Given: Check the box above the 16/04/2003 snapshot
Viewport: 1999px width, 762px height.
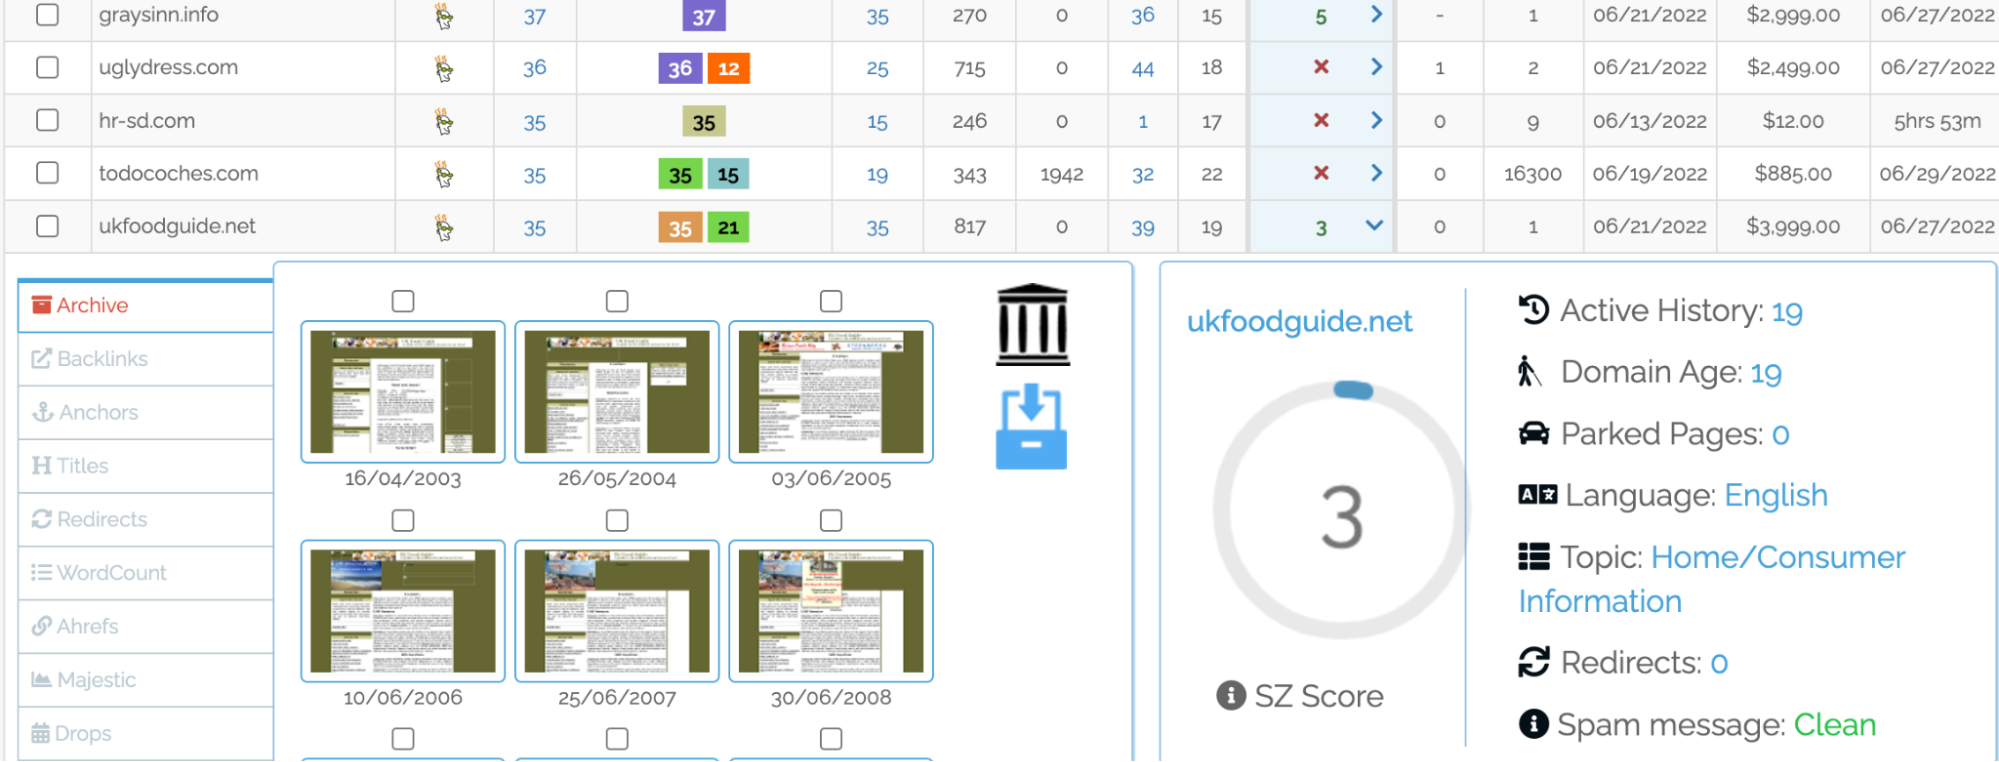Looking at the screenshot, I should (403, 301).
